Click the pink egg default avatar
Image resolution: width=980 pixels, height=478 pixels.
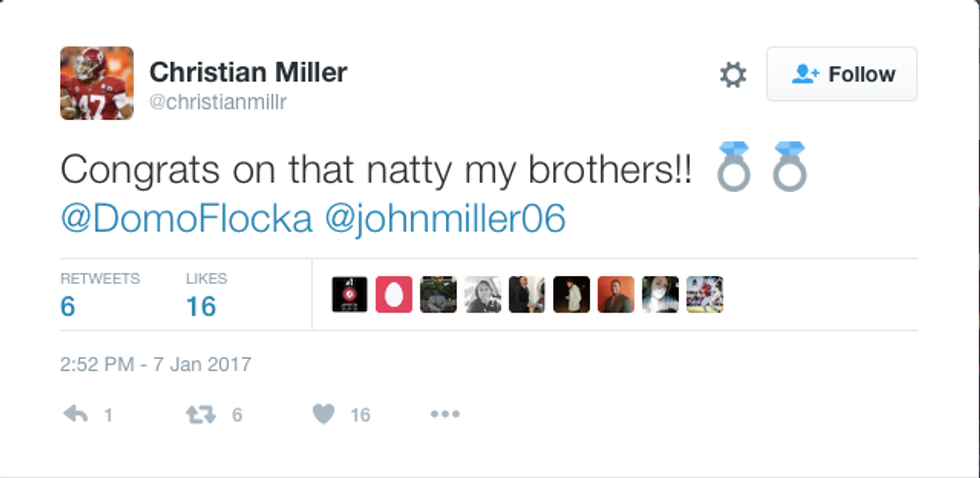394,295
